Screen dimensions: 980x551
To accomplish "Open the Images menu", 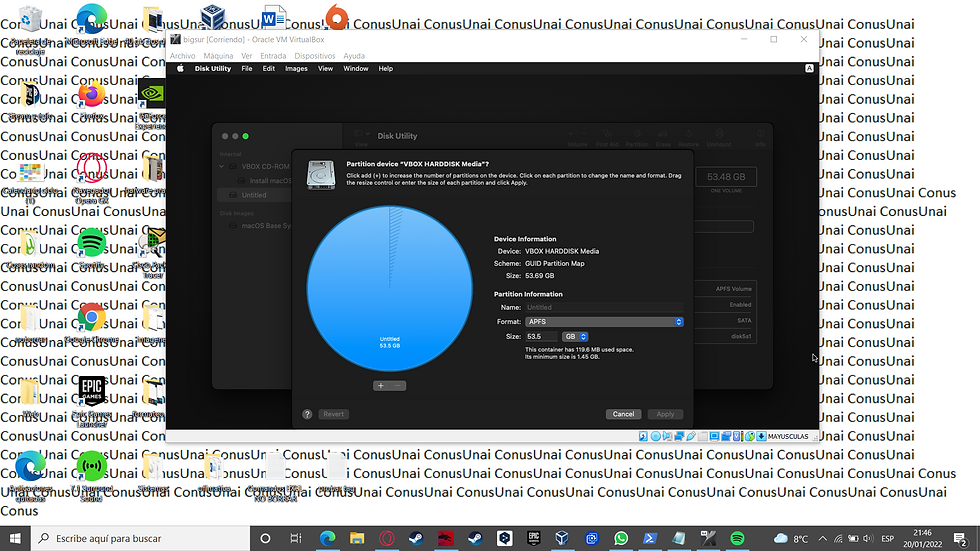I will (x=296, y=69).
